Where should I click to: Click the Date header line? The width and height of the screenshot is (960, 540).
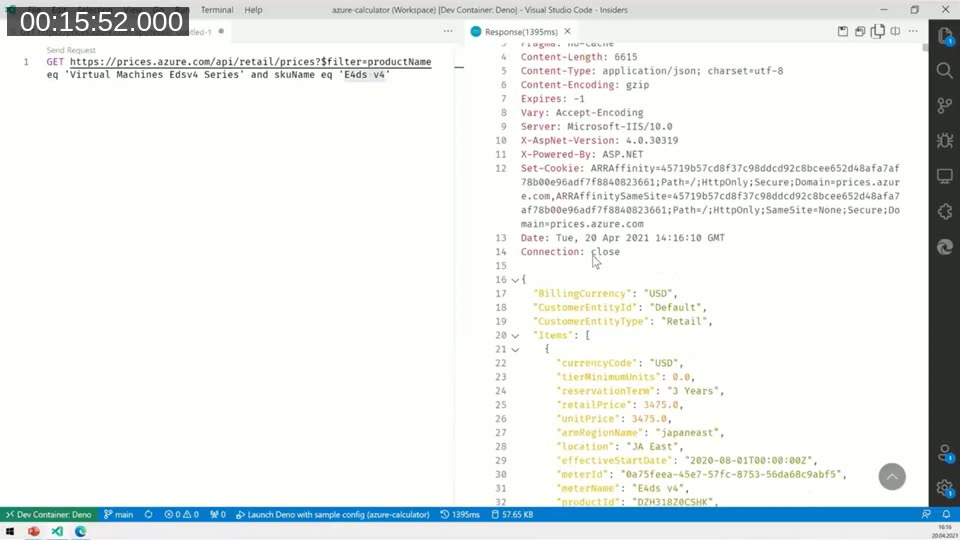click(623, 238)
